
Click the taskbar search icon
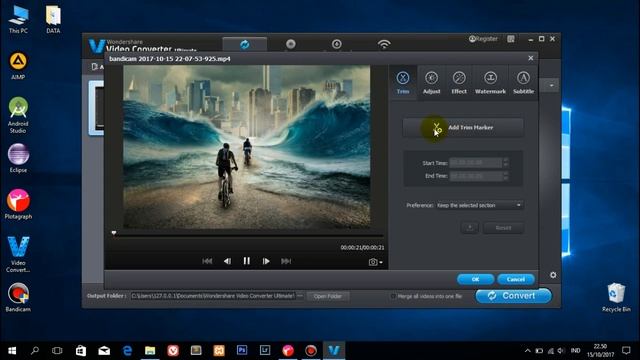coord(35,351)
